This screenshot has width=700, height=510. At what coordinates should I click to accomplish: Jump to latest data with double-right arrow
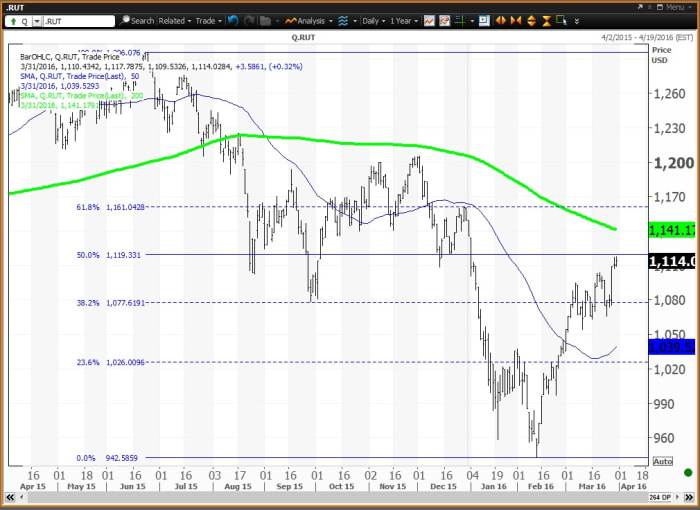(691, 497)
